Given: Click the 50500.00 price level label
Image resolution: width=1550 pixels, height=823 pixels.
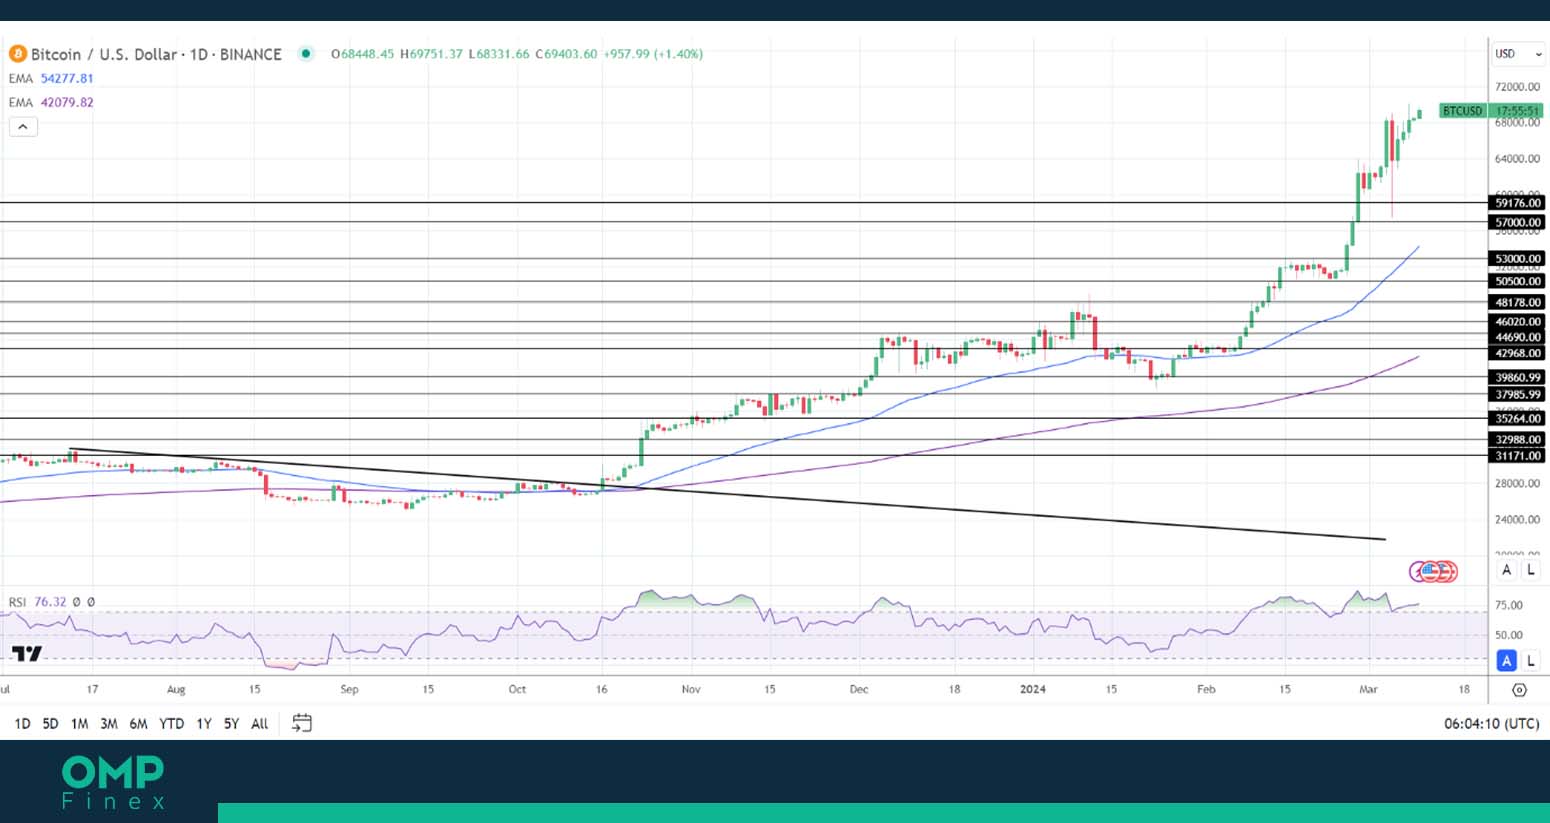Looking at the screenshot, I should point(1517,282).
